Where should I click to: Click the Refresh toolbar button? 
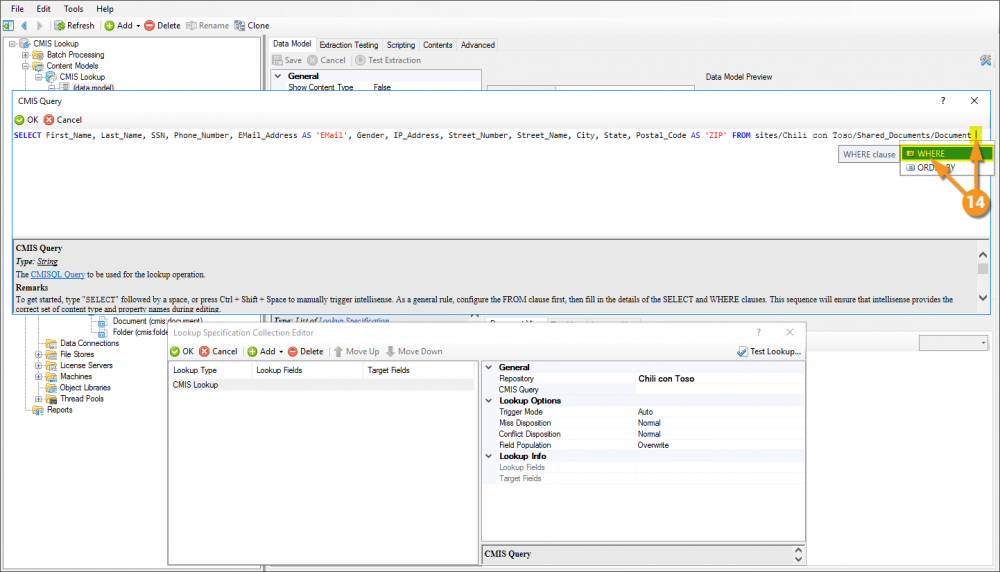coord(74,26)
